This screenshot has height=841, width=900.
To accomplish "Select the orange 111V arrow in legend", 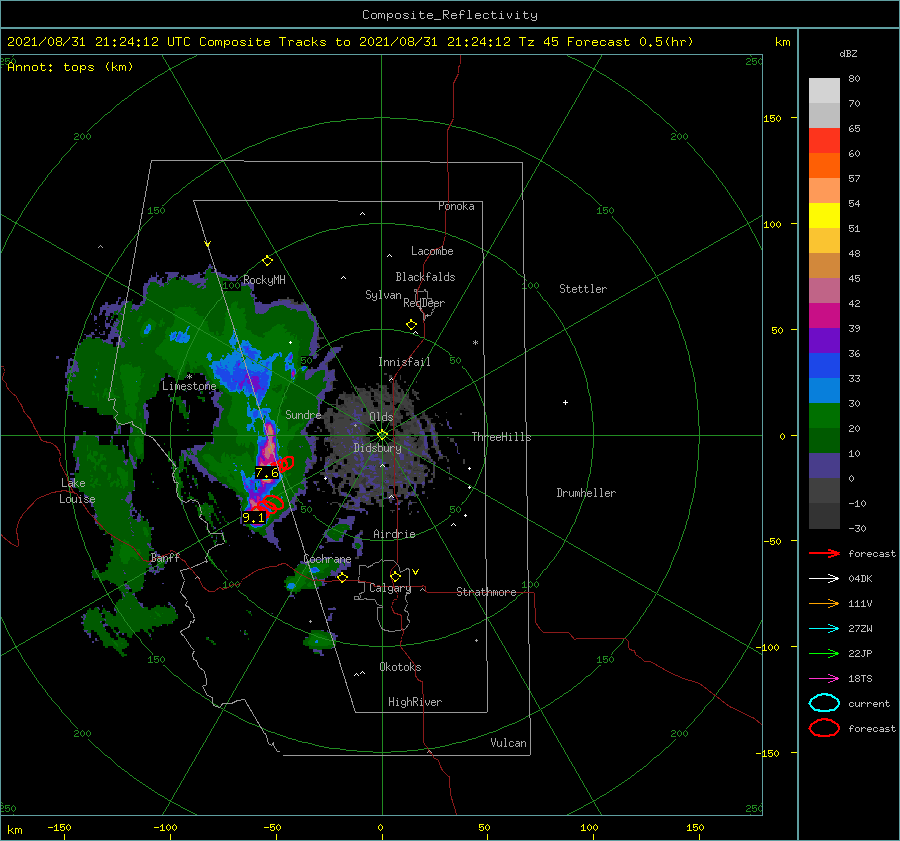I will 824,603.
